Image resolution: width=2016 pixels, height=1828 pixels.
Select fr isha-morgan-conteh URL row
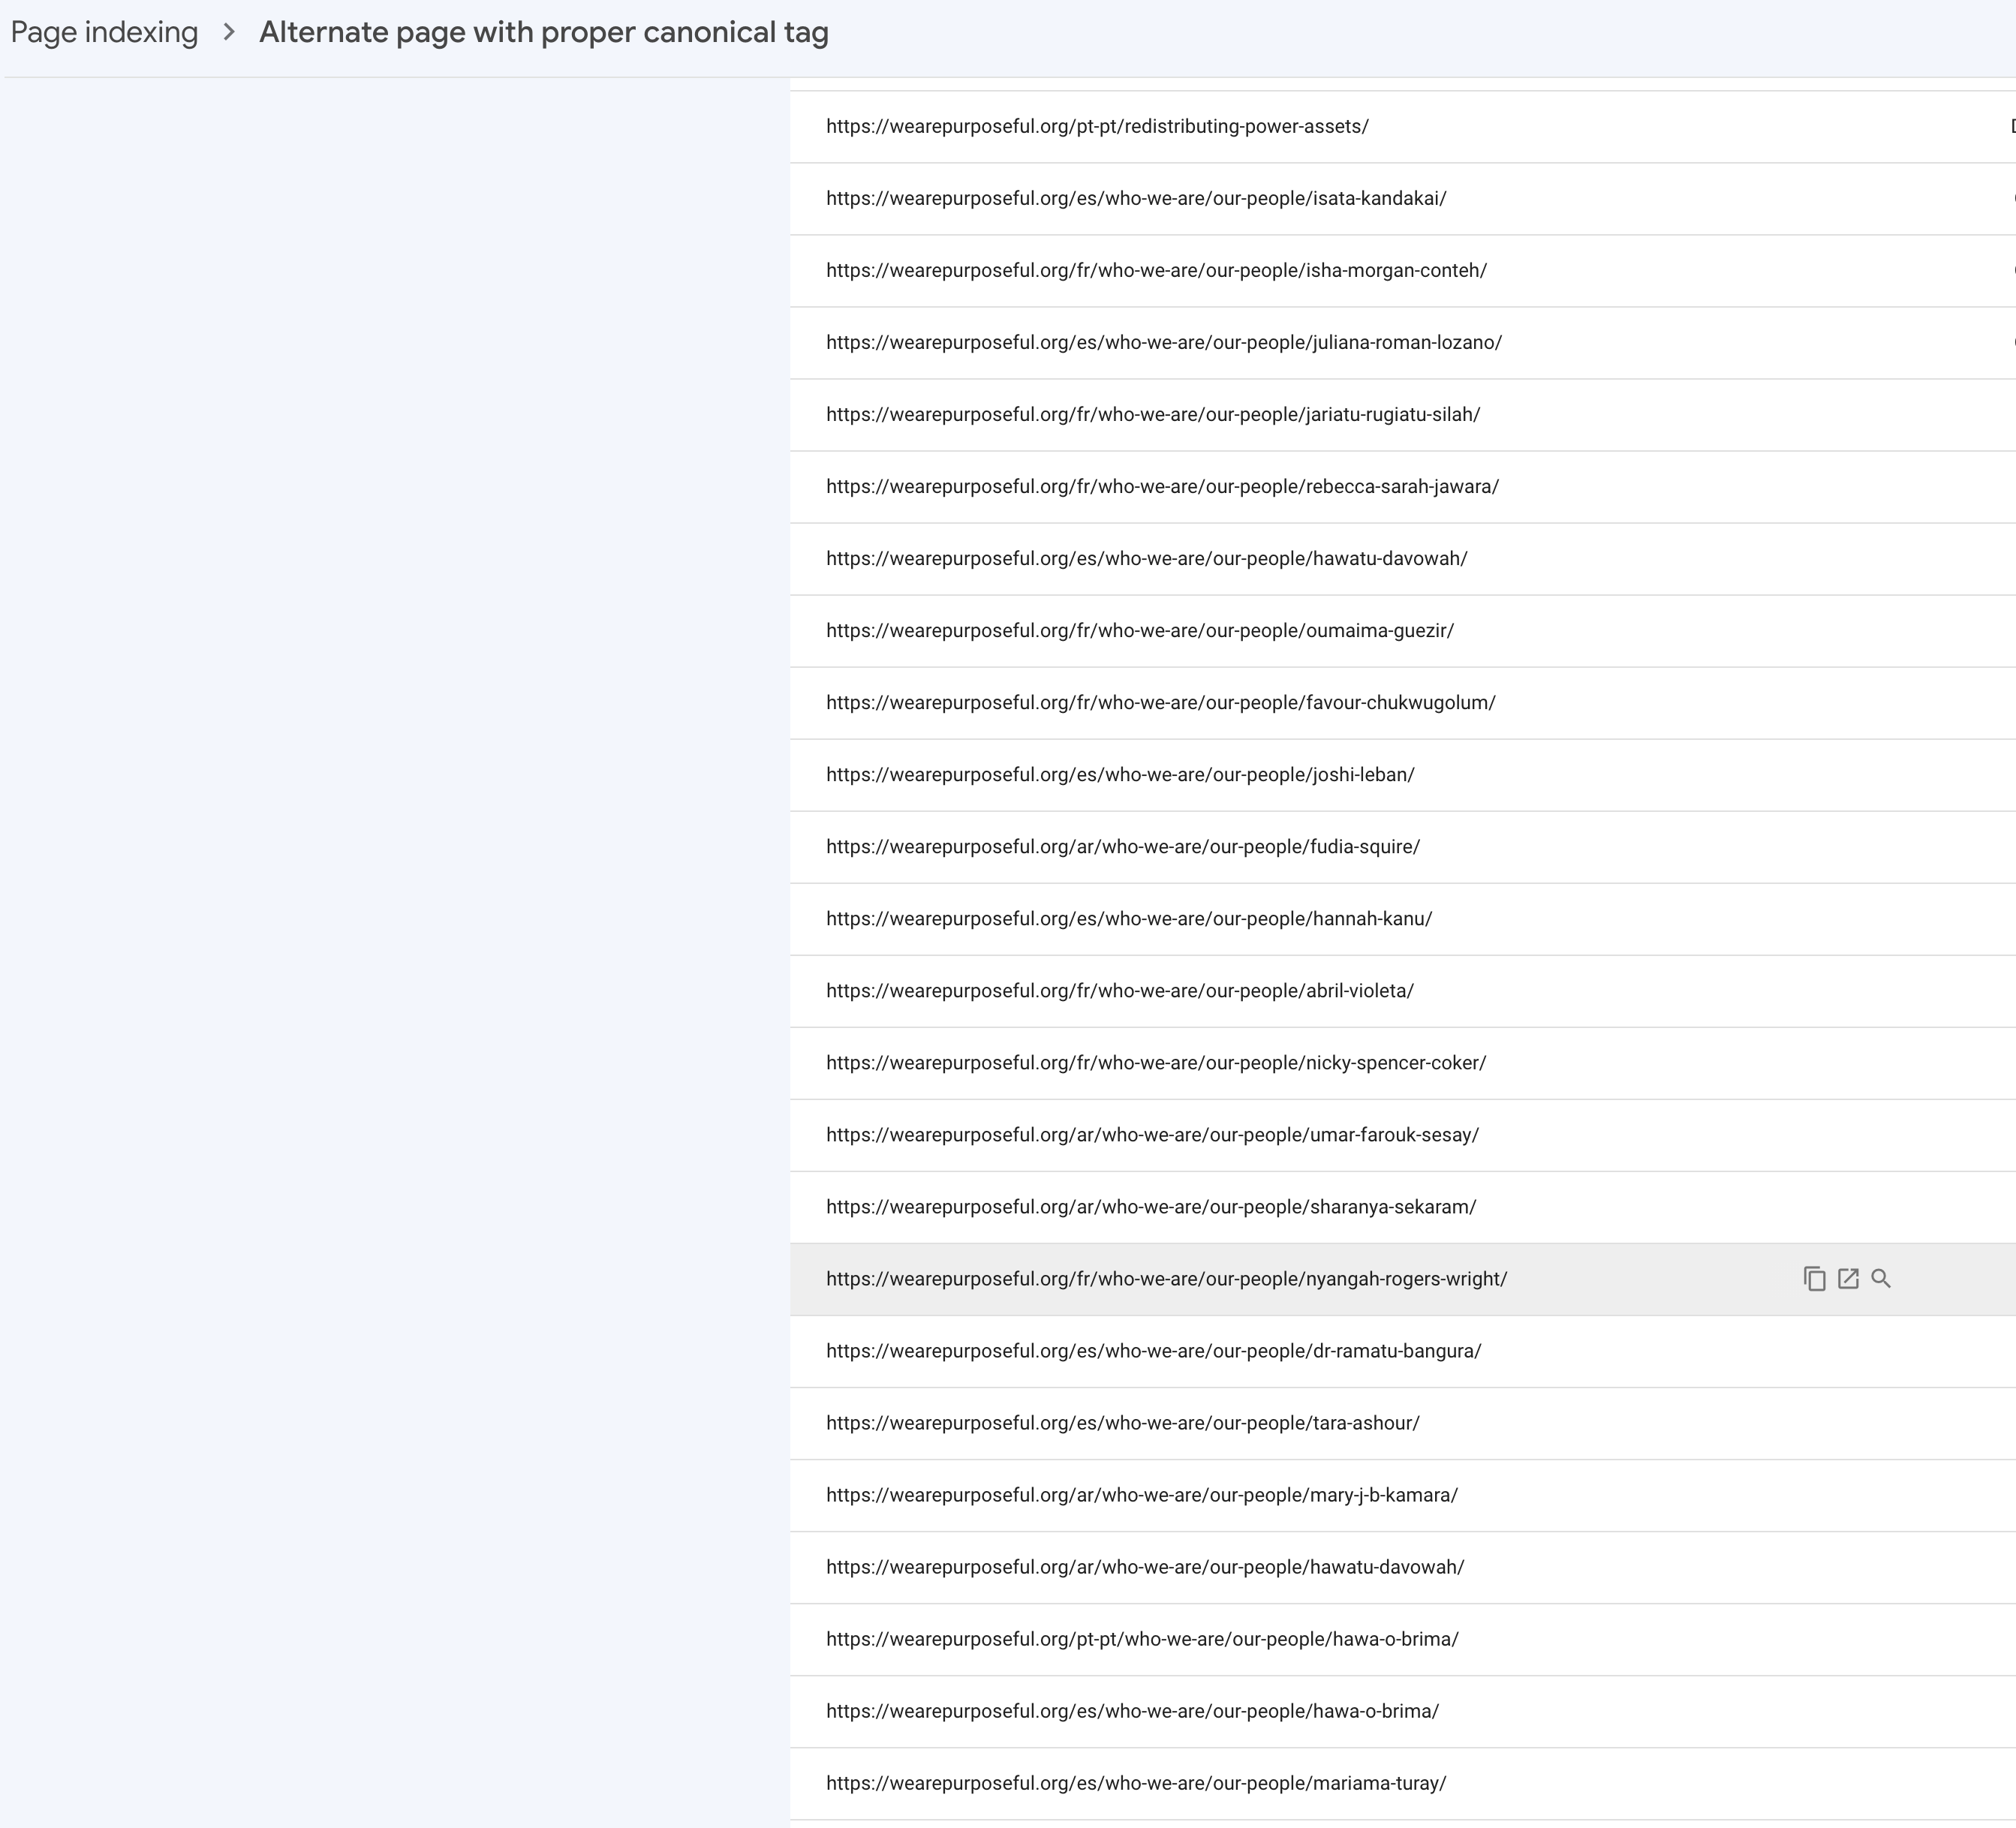[x=1403, y=271]
